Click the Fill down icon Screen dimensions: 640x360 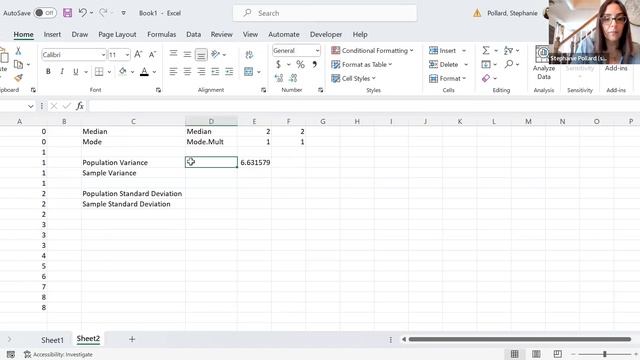click(x=486, y=64)
